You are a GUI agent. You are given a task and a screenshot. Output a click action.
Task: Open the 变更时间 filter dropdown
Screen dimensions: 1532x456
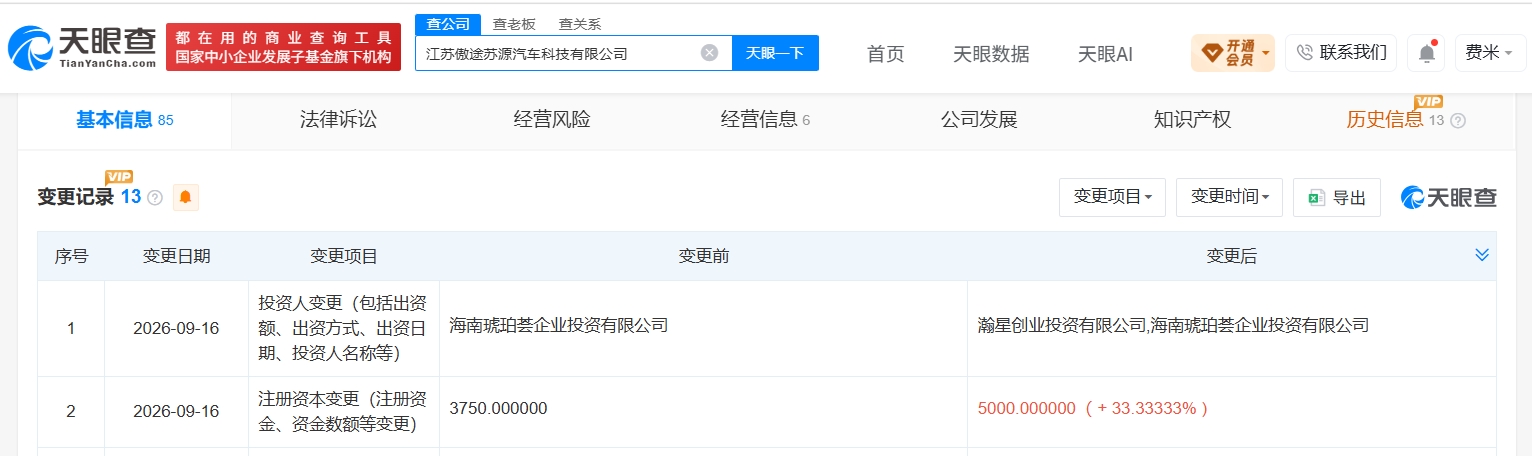pos(1230,197)
